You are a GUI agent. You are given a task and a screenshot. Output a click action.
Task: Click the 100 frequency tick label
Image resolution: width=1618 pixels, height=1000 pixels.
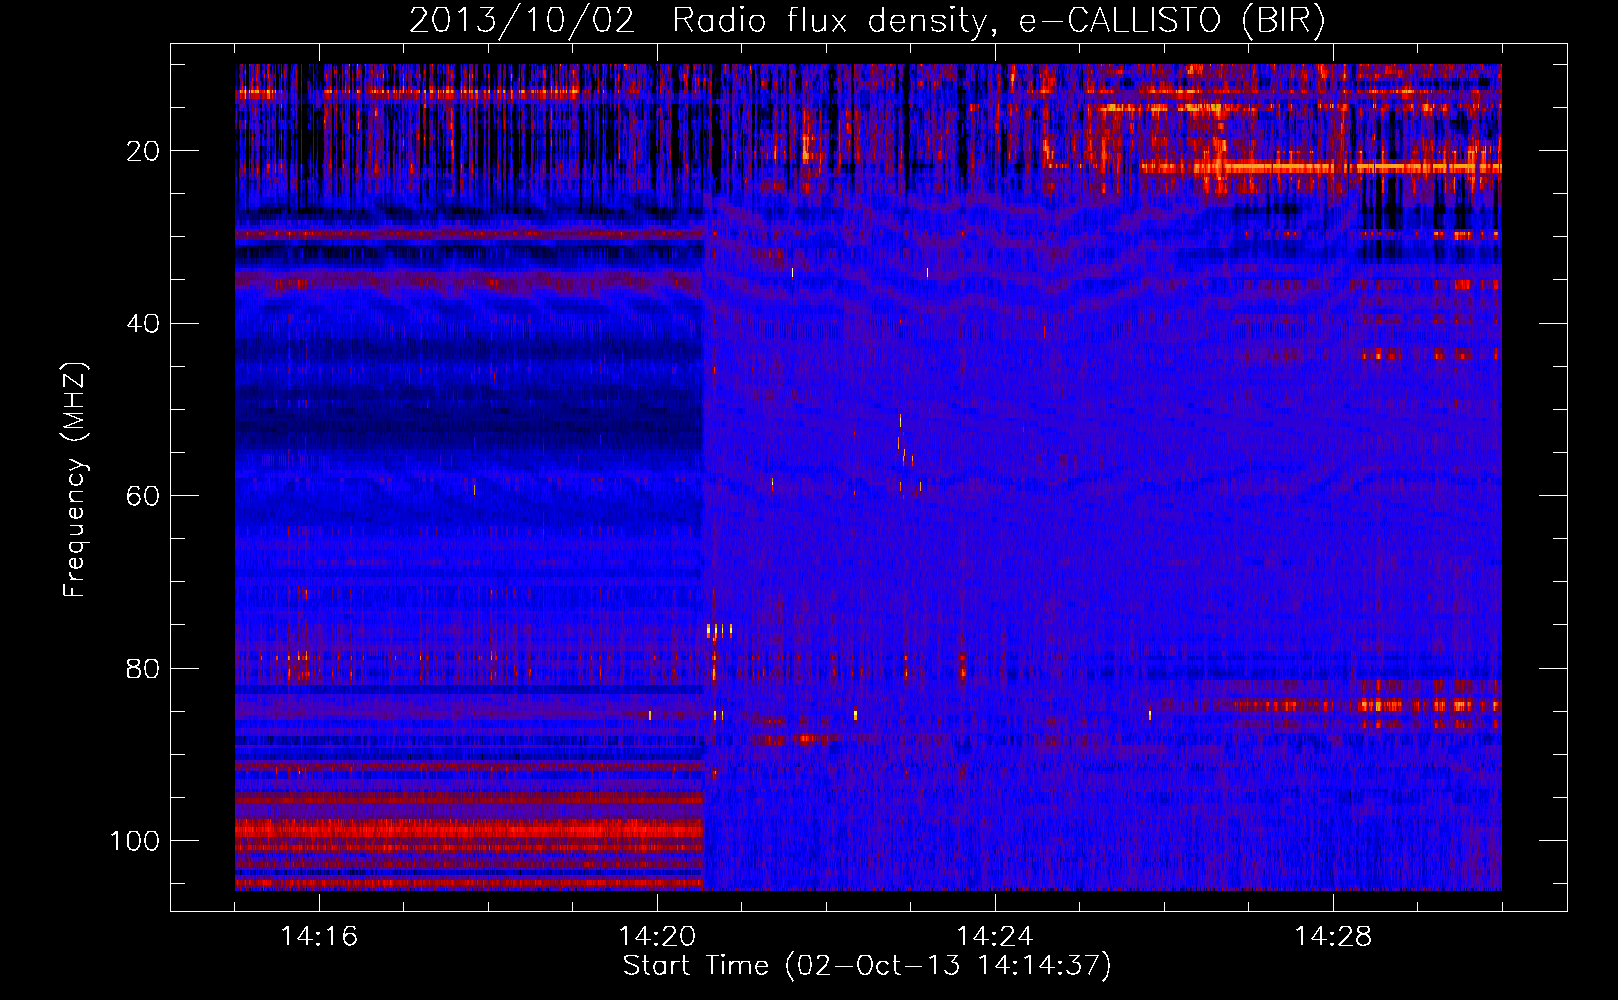pyautogui.click(x=135, y=841)
